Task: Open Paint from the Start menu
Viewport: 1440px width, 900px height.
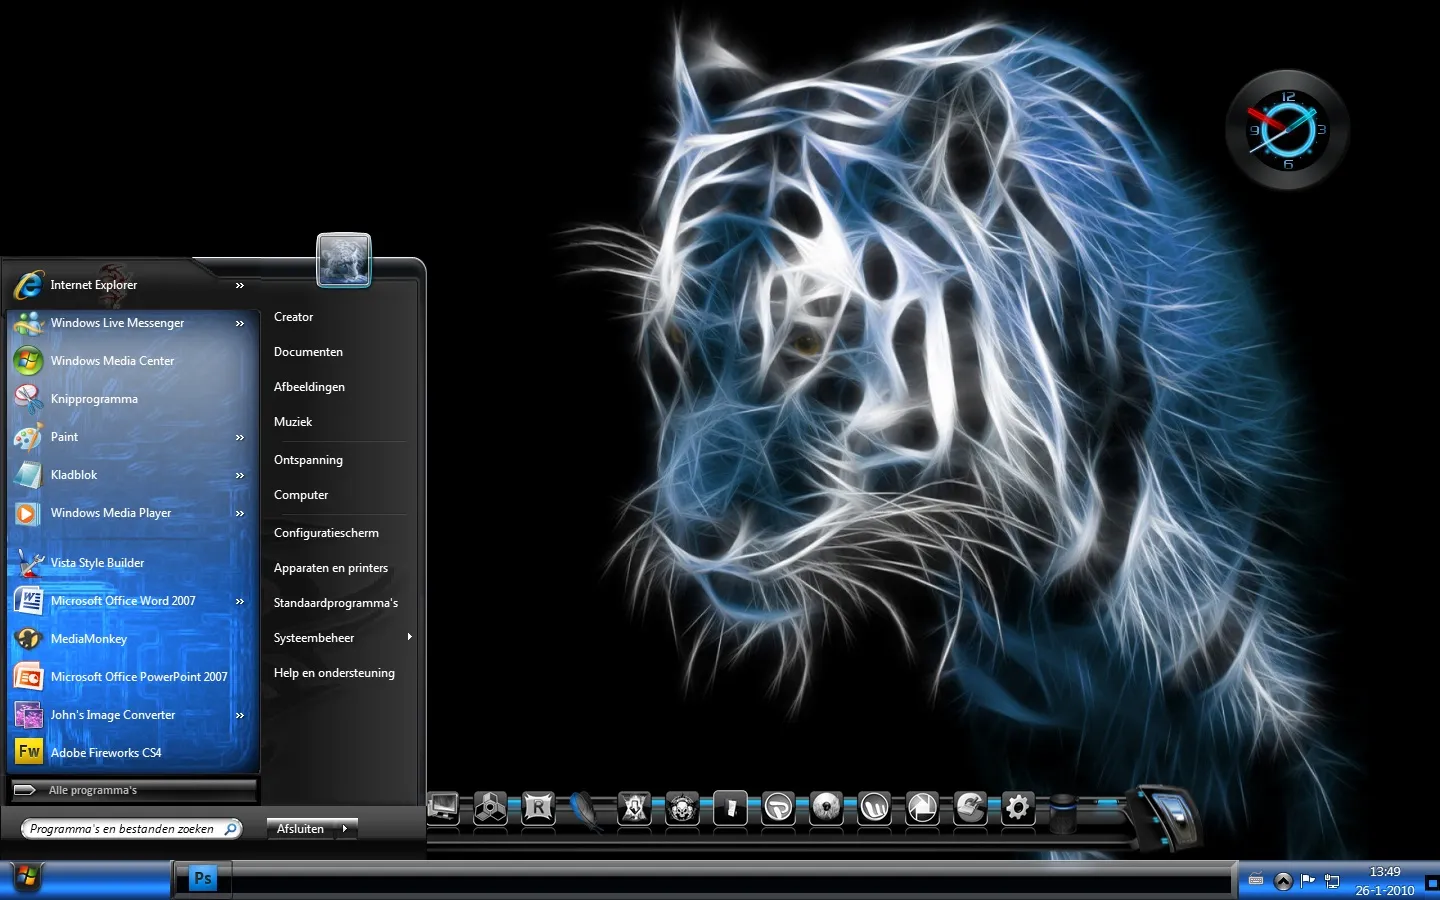Action: (x=130, y=437)
